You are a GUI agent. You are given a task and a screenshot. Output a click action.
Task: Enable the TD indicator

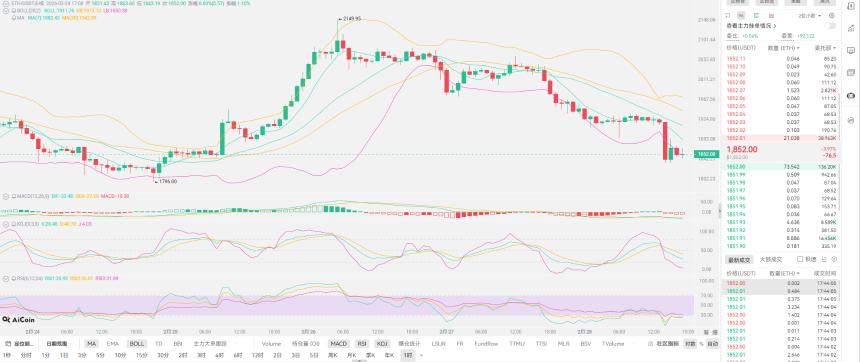click(x=159, y=344)
